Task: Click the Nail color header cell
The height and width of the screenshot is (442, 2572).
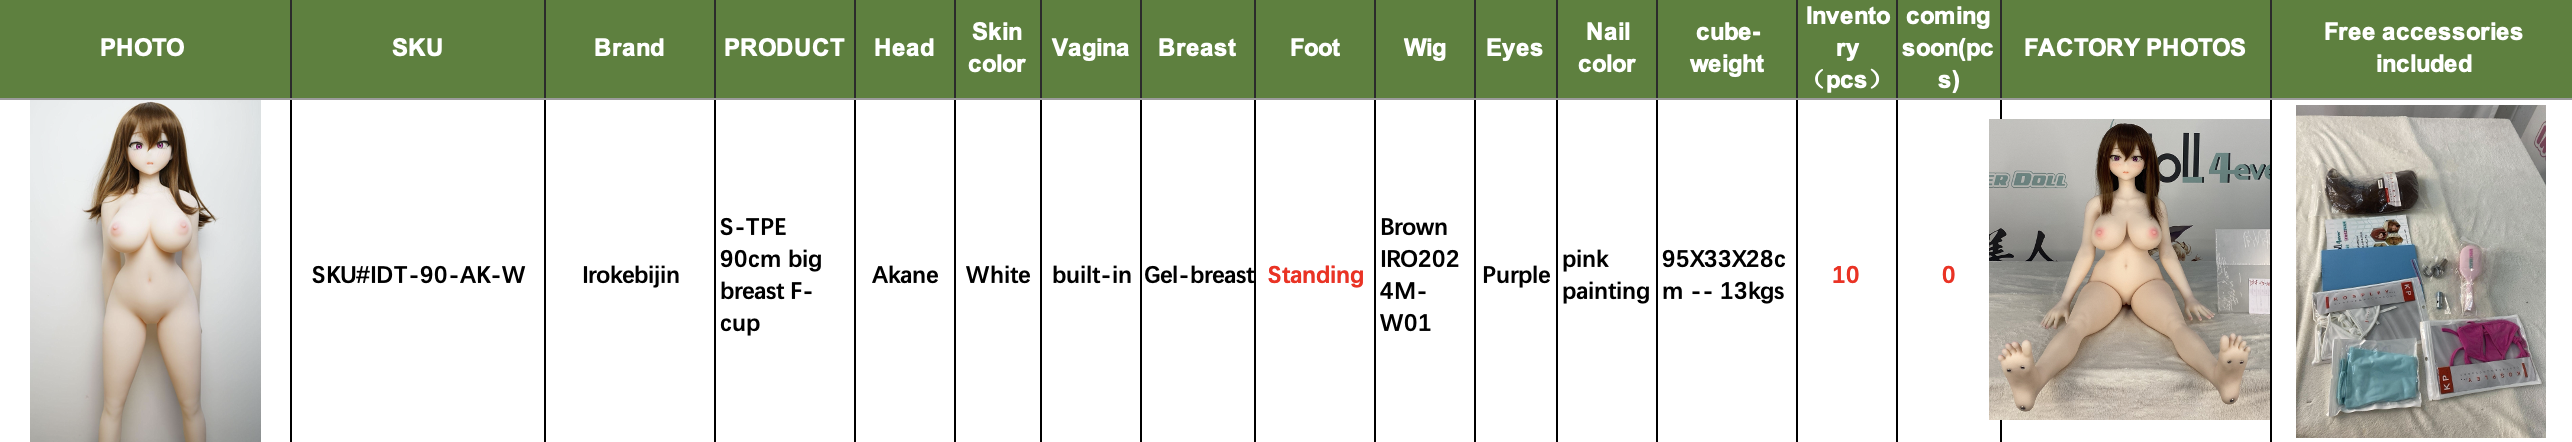Action: point(1606,47)
